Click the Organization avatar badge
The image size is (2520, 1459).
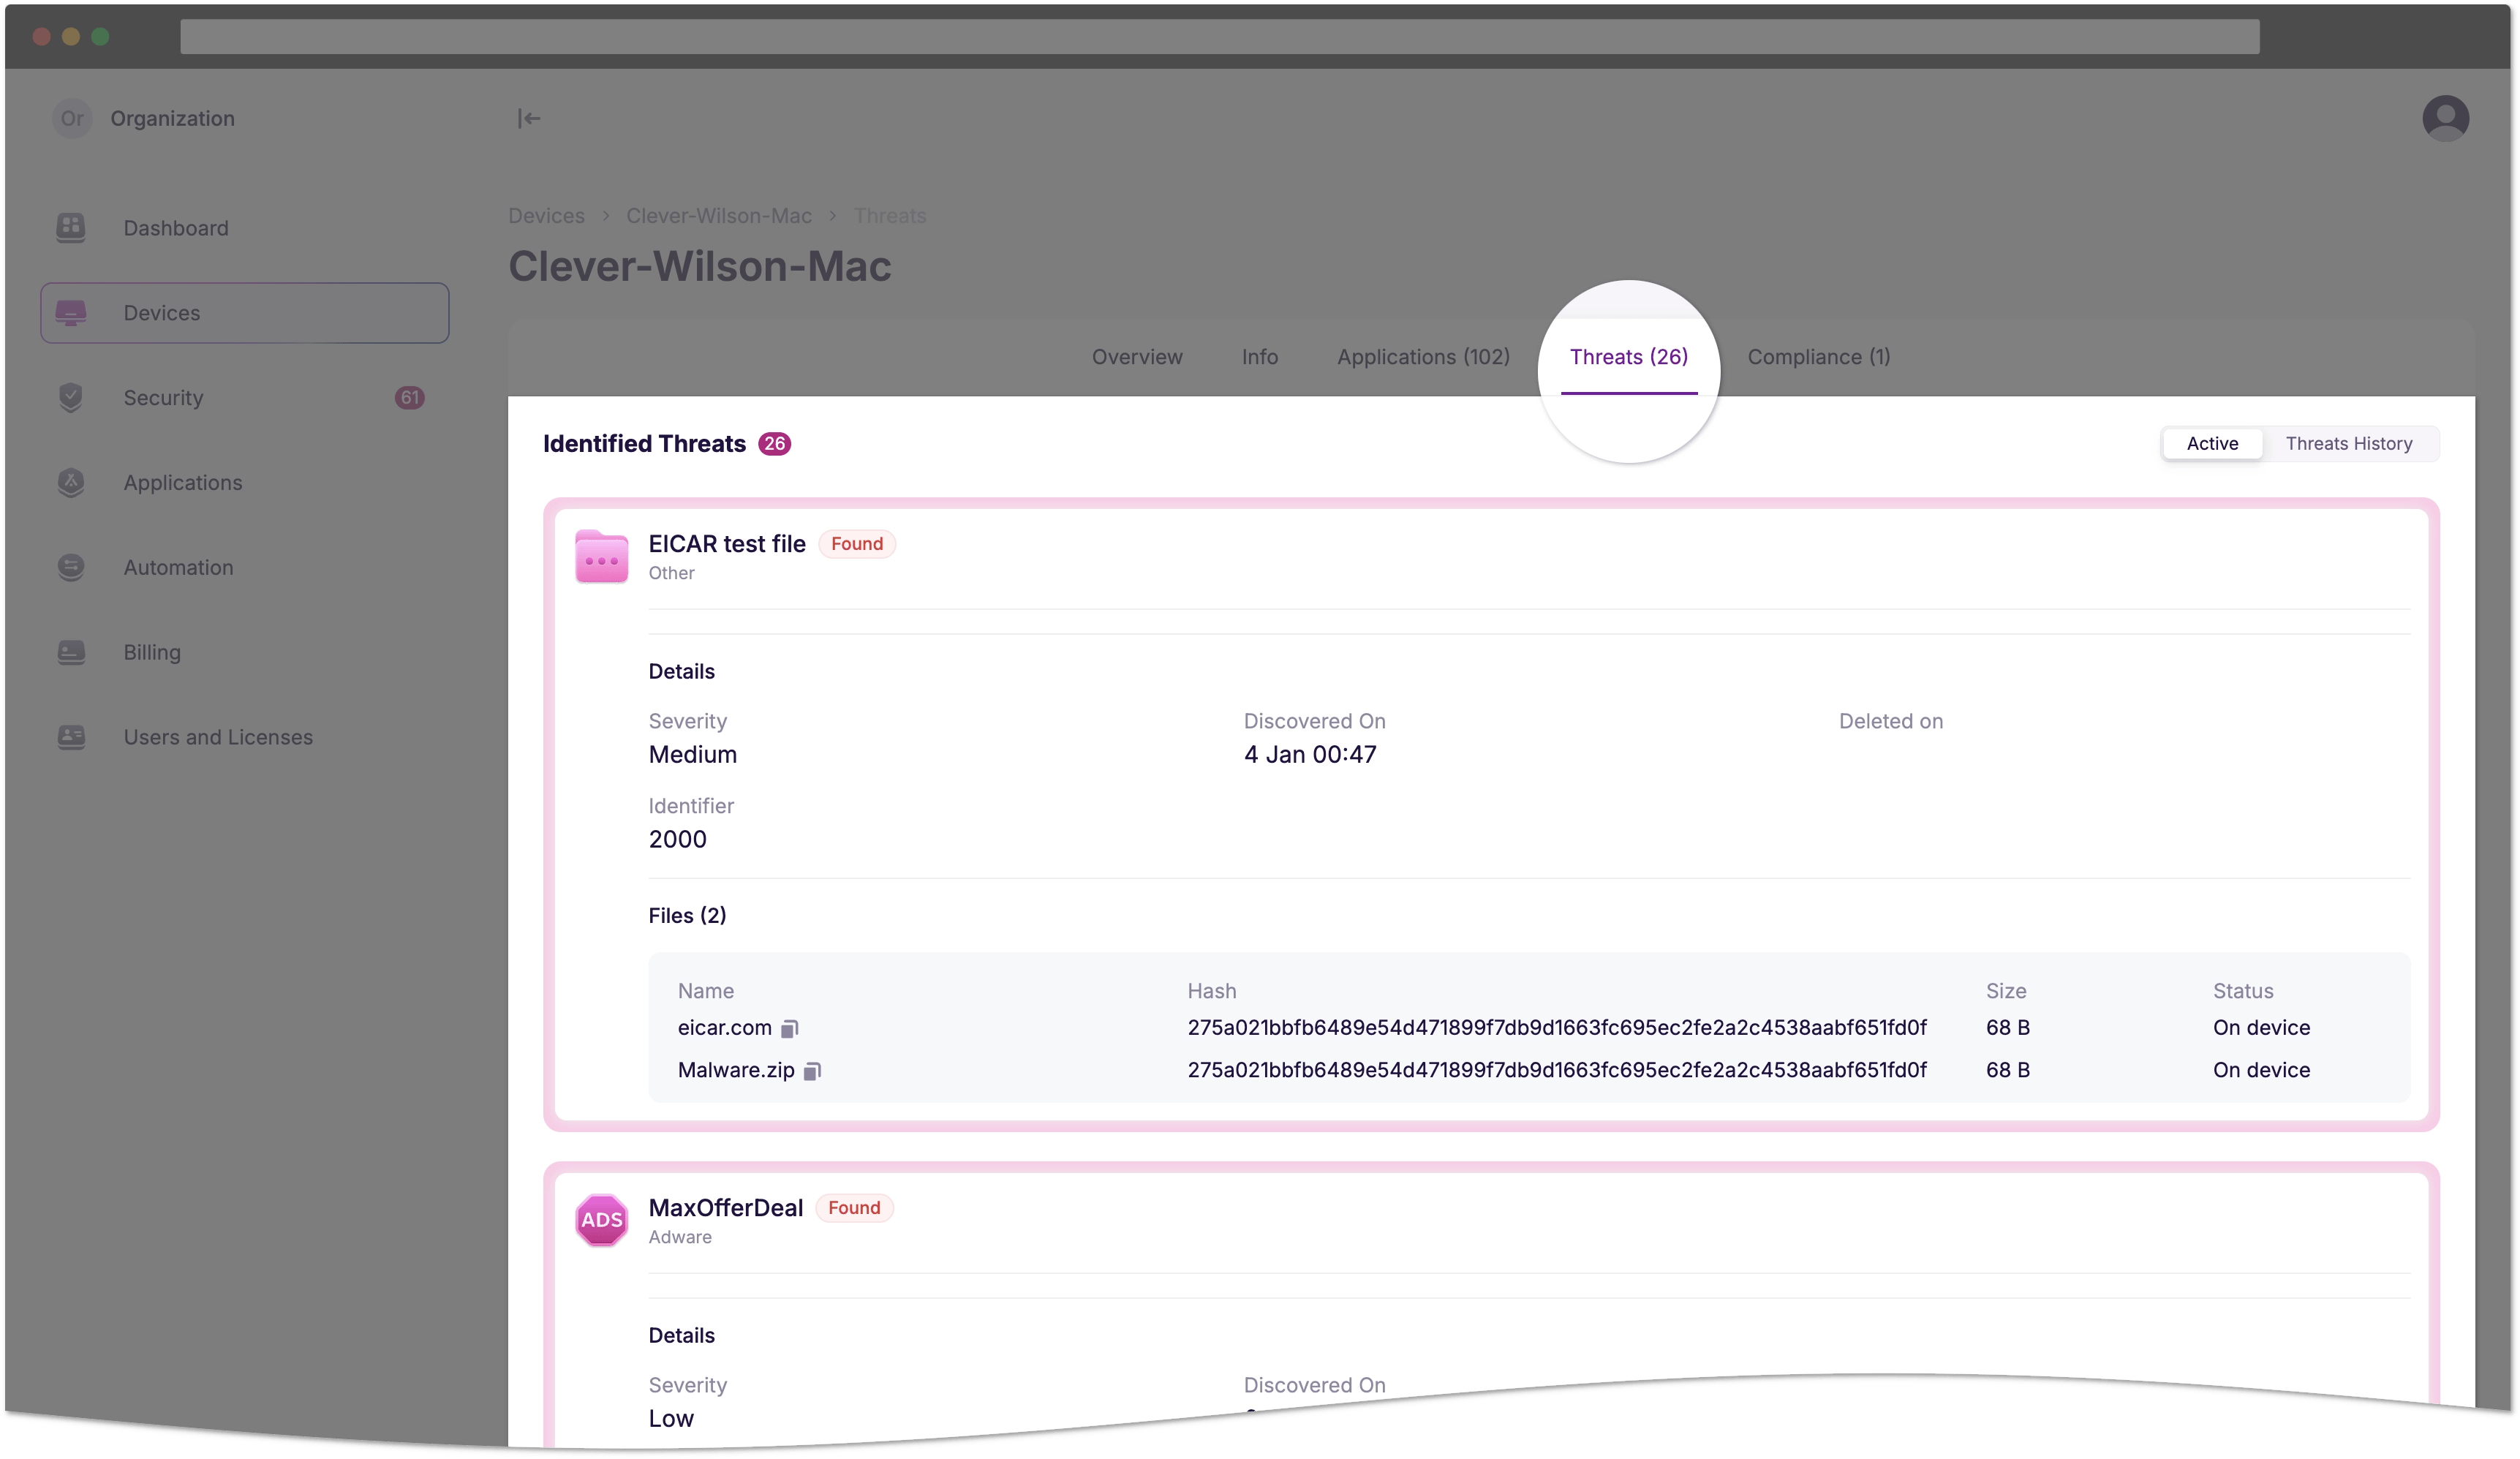pos(72,118)
